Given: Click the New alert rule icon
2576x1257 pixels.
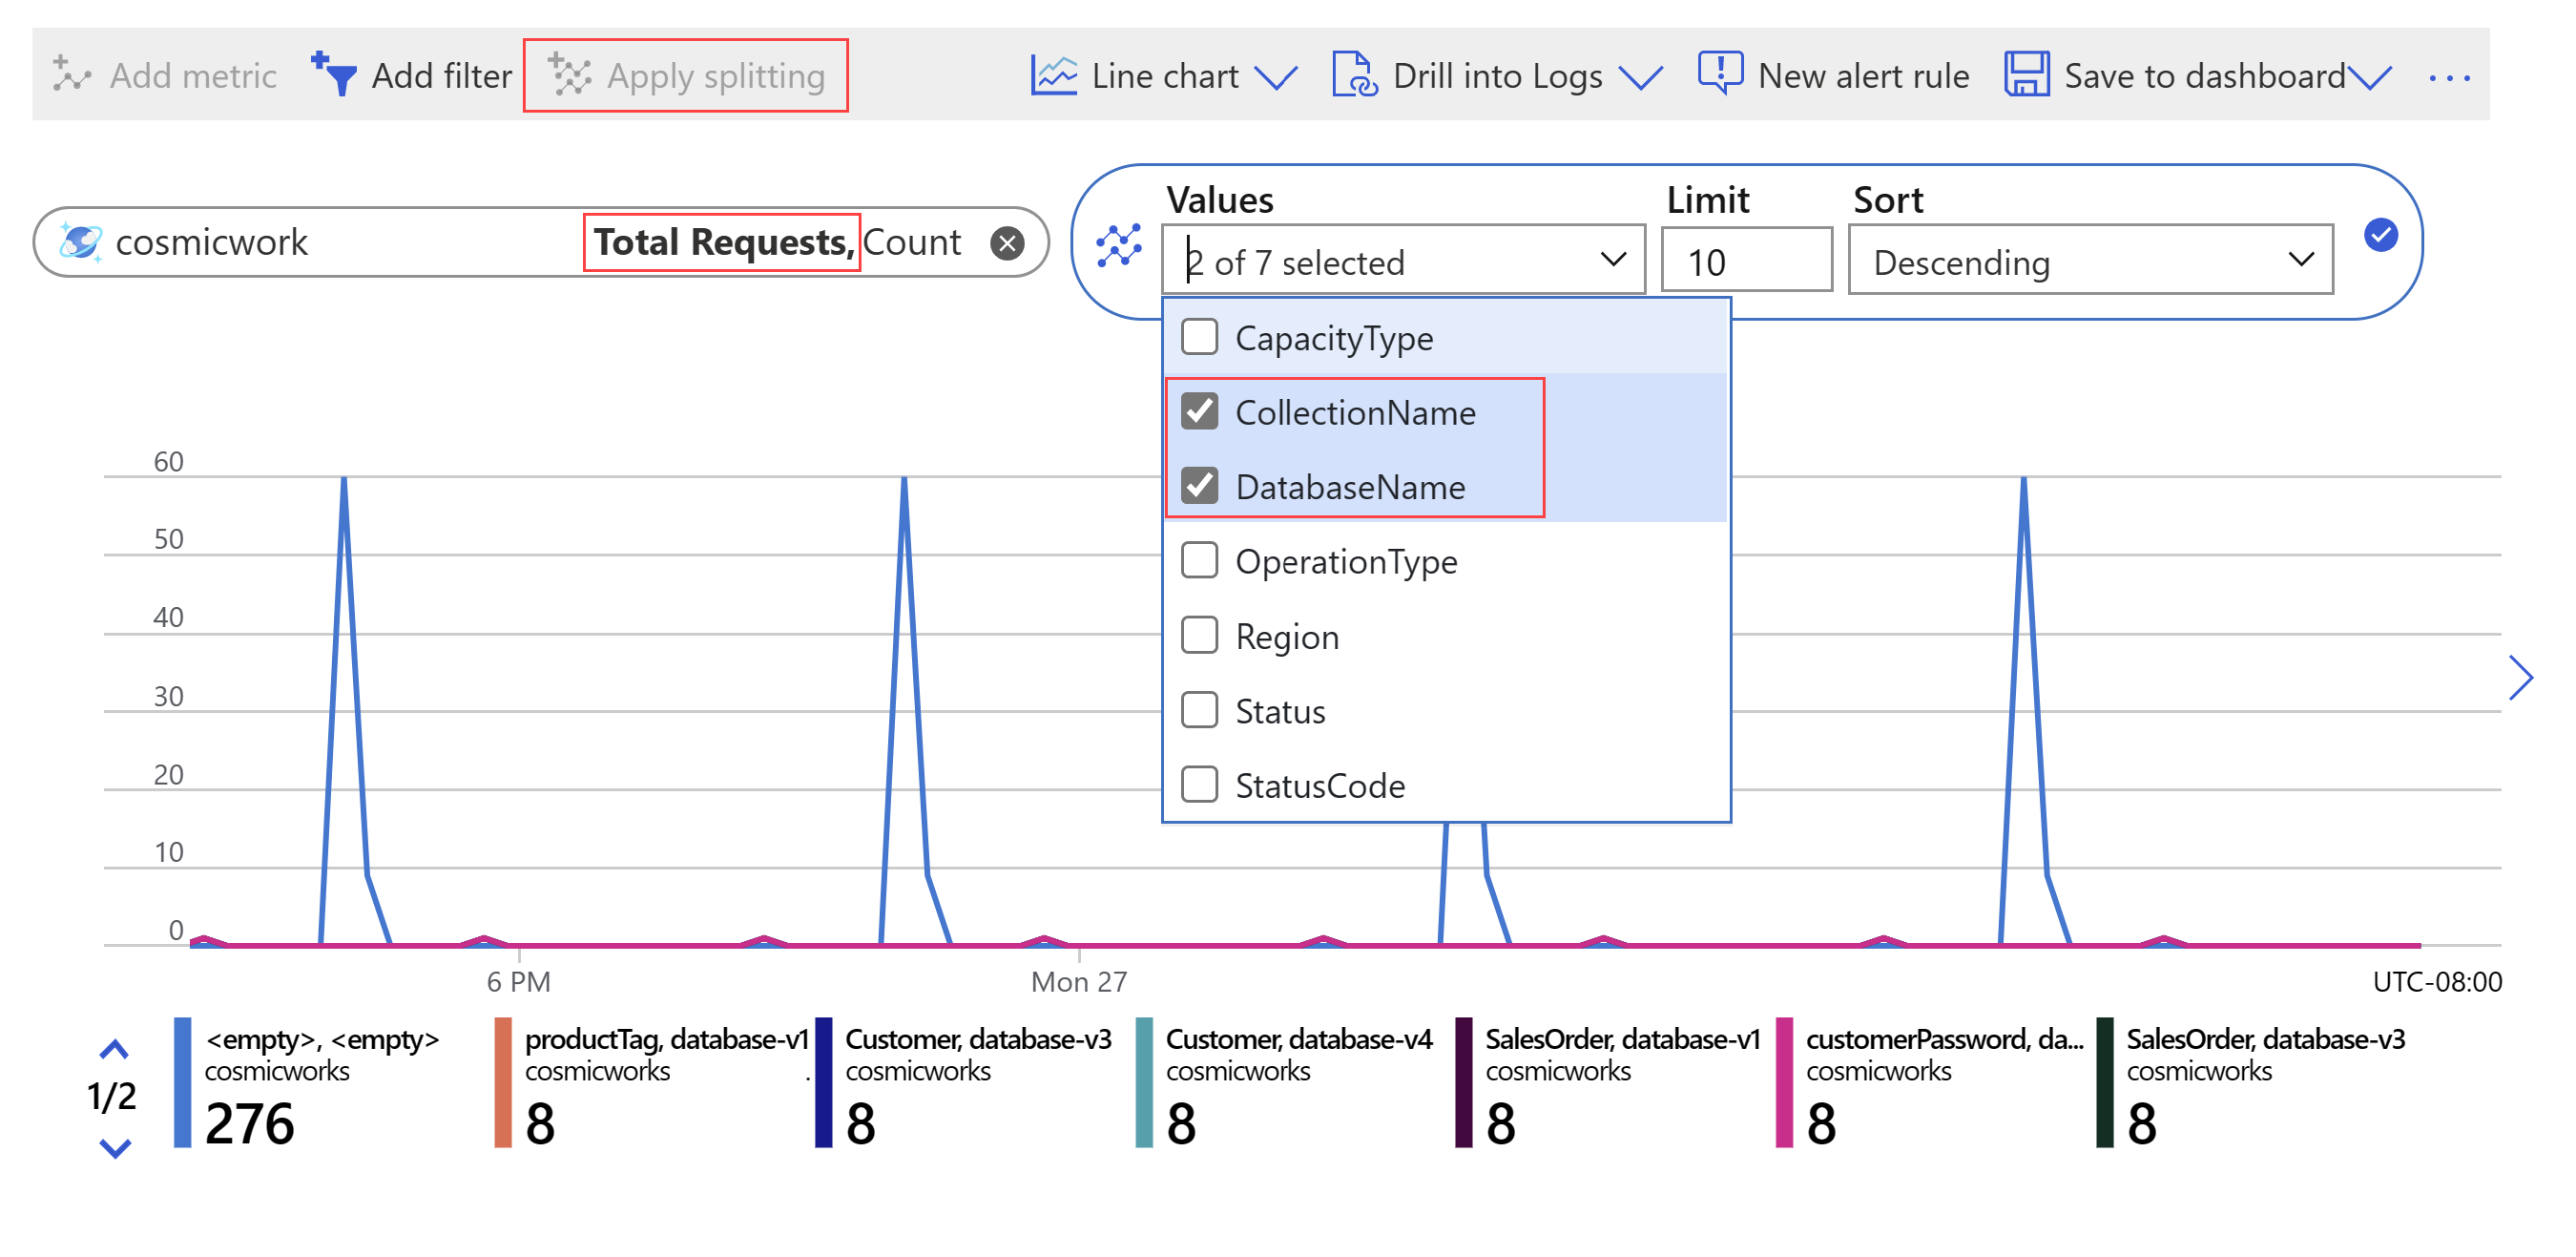Looking at the screenshot, I should tap(1719, 73).
